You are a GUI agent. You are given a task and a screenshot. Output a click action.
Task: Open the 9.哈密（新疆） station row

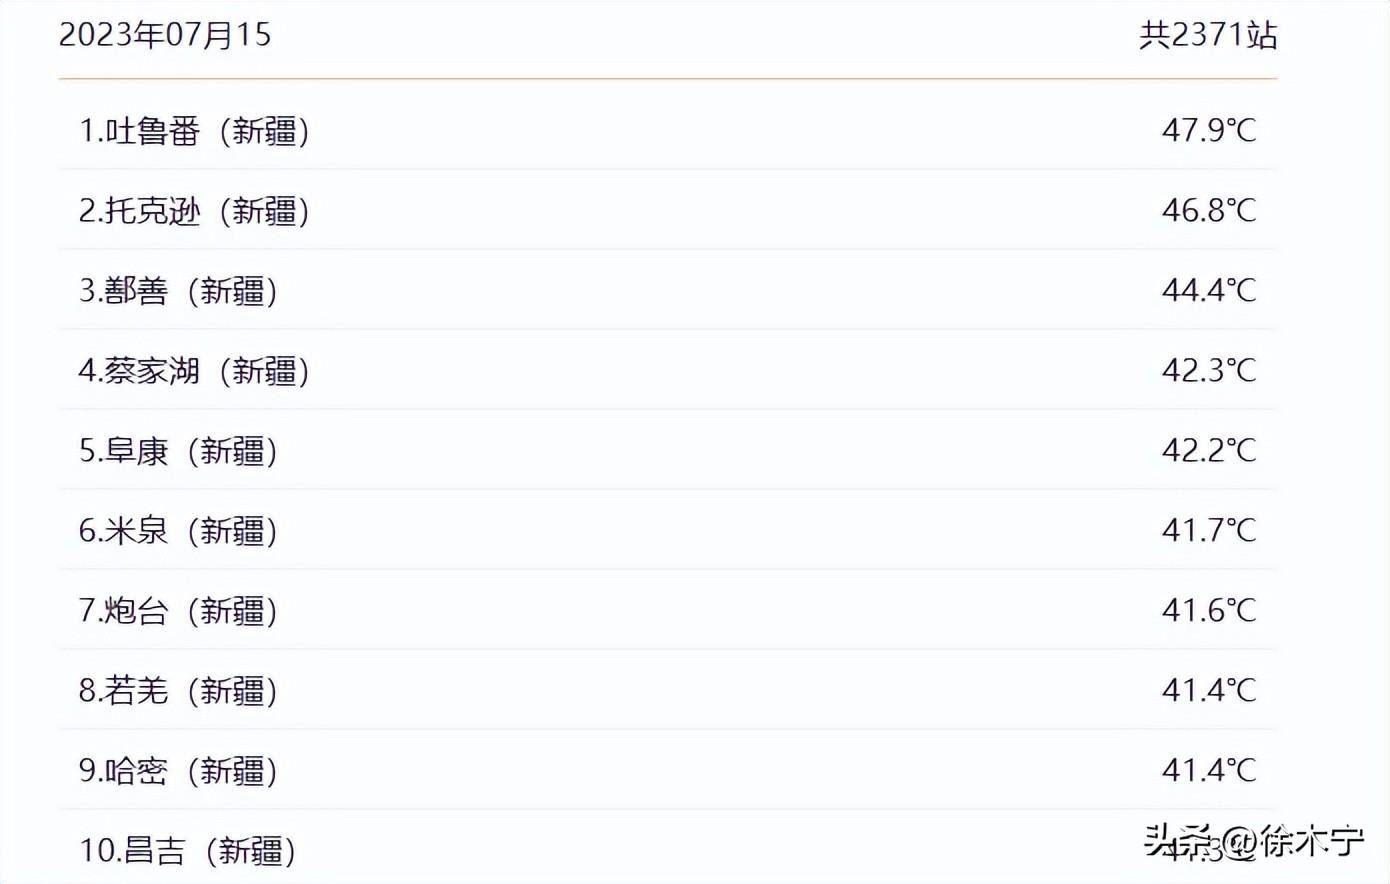tap(178, 771)
